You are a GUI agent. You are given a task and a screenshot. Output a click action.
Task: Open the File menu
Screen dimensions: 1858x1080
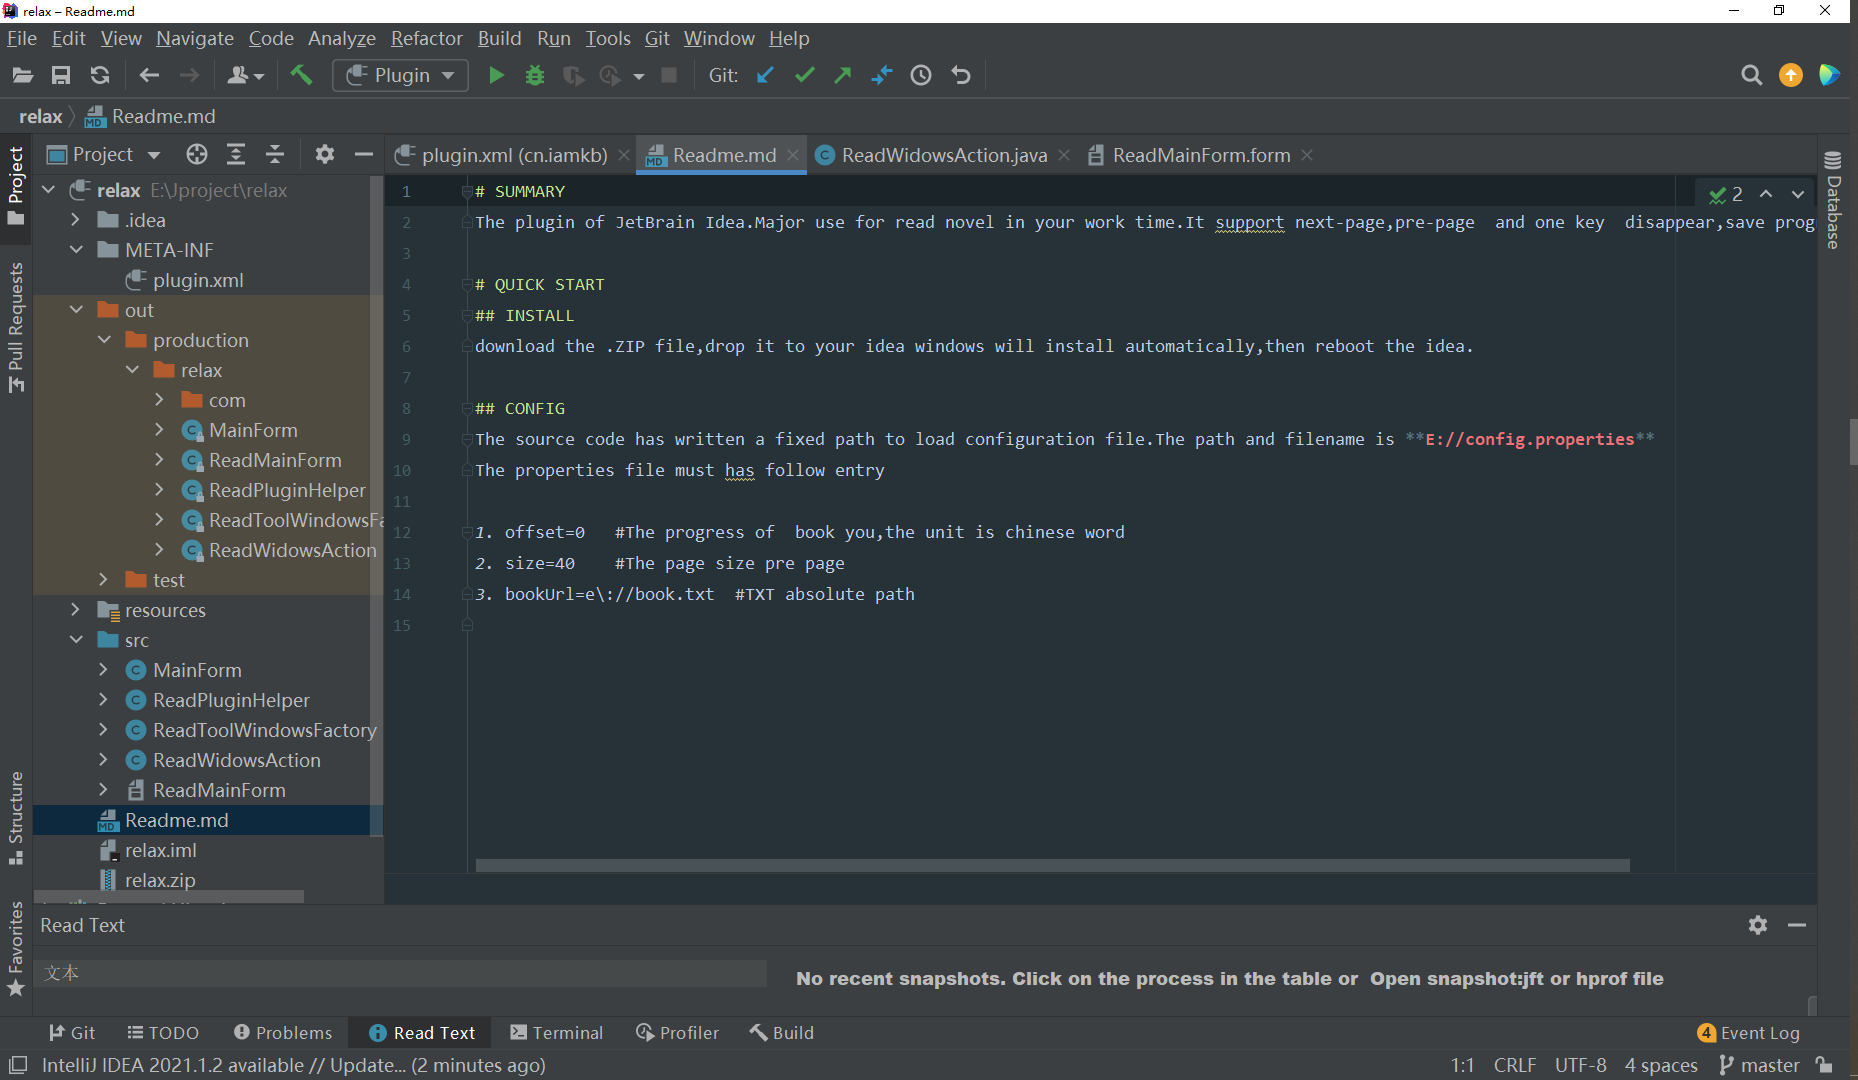tap(21, 38)
